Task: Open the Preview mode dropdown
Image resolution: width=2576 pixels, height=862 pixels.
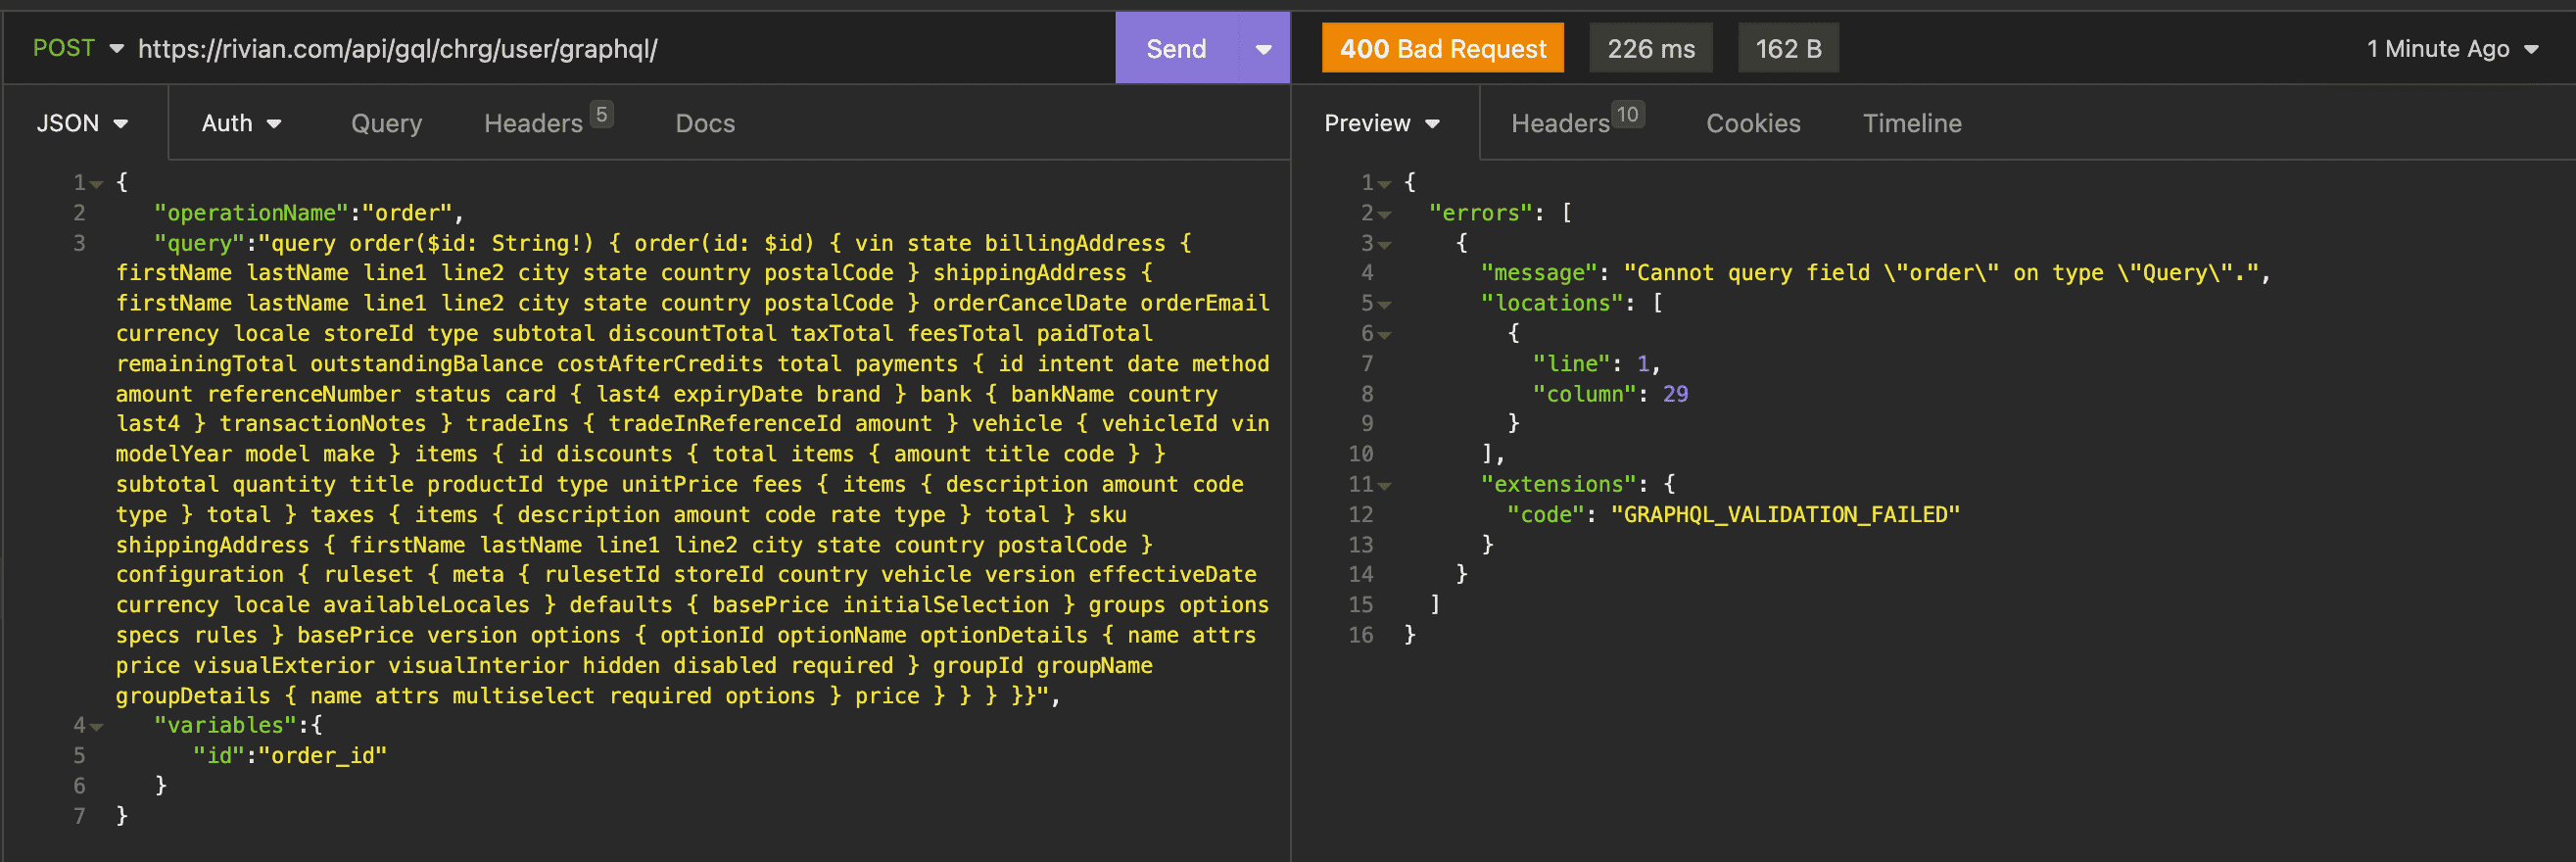Action: 1382,123
